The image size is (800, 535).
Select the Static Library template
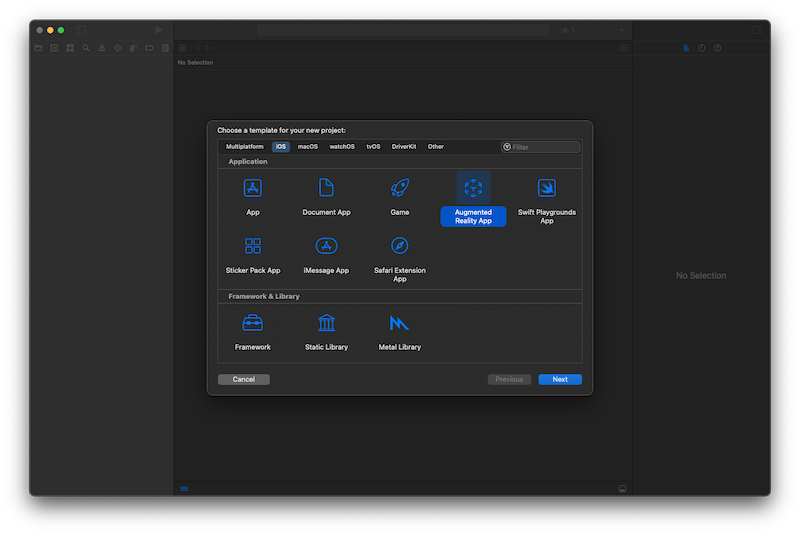[326, 333]
